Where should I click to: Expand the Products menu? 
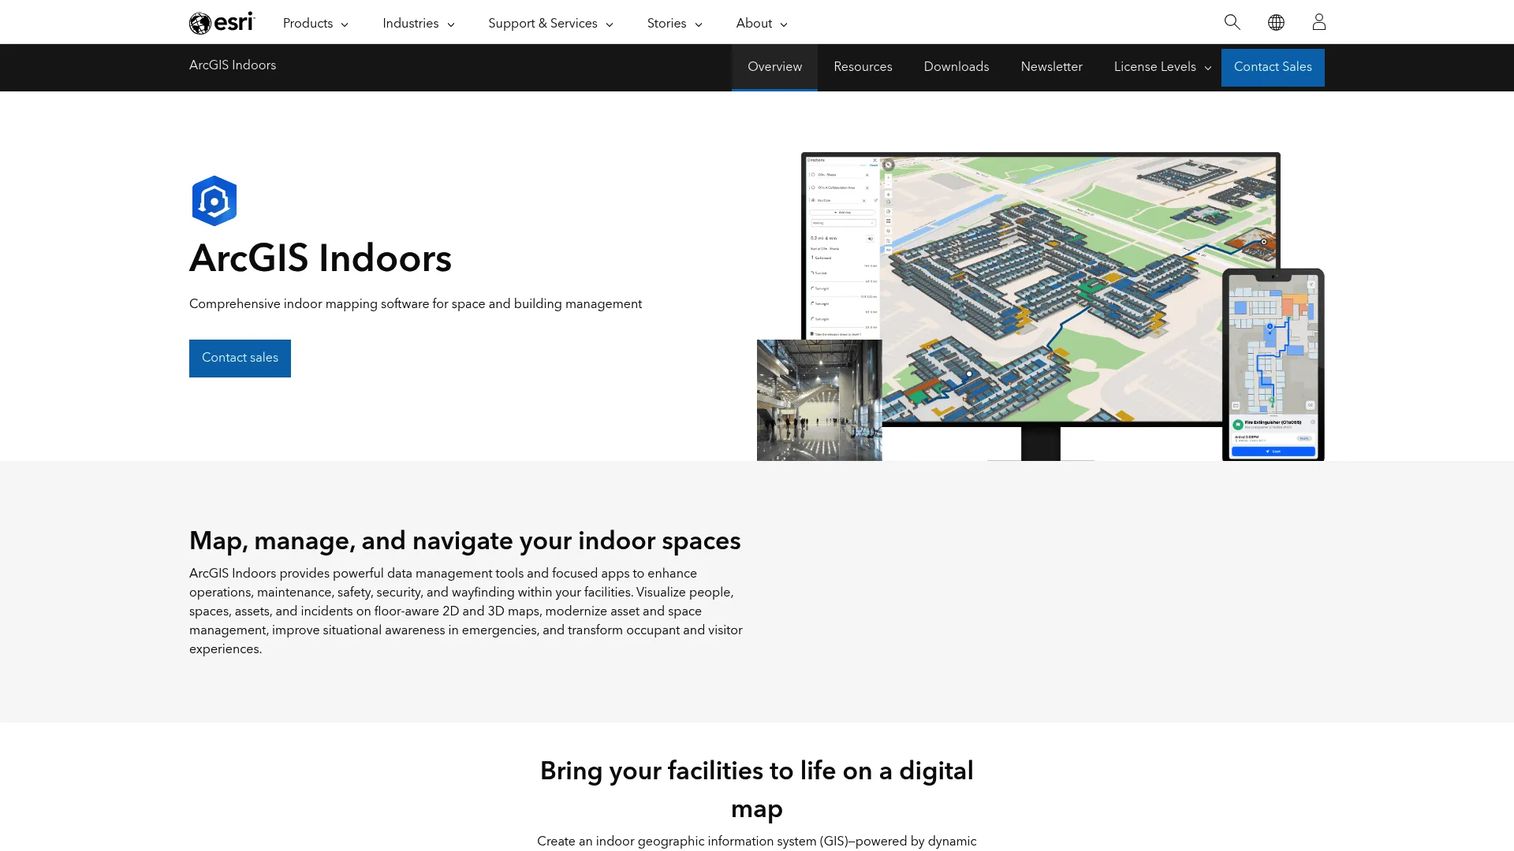click(x=316, y=23)
